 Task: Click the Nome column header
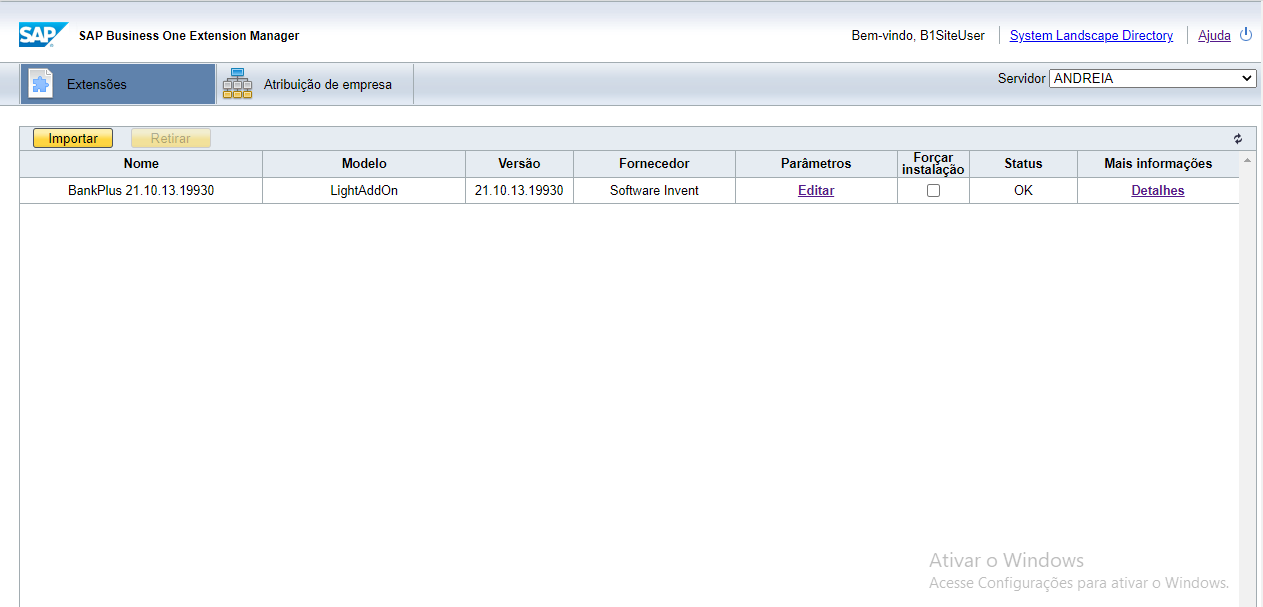pos(141,164)
